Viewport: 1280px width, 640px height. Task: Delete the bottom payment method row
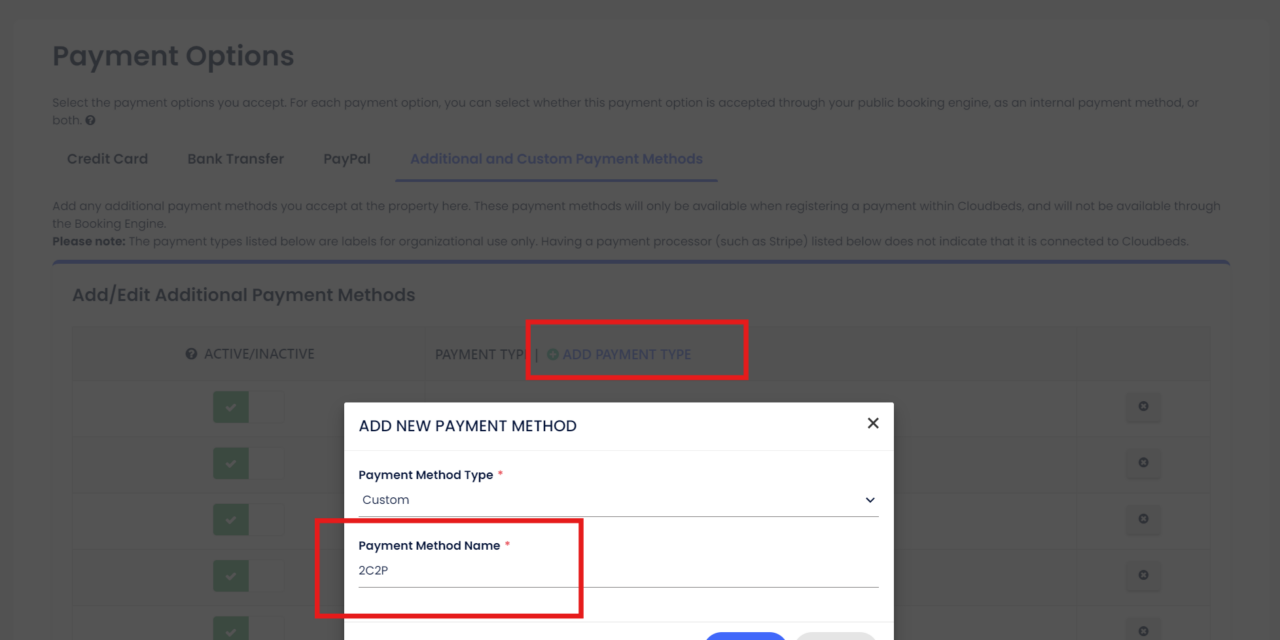pyautogui.click(x=1143, y=631)
